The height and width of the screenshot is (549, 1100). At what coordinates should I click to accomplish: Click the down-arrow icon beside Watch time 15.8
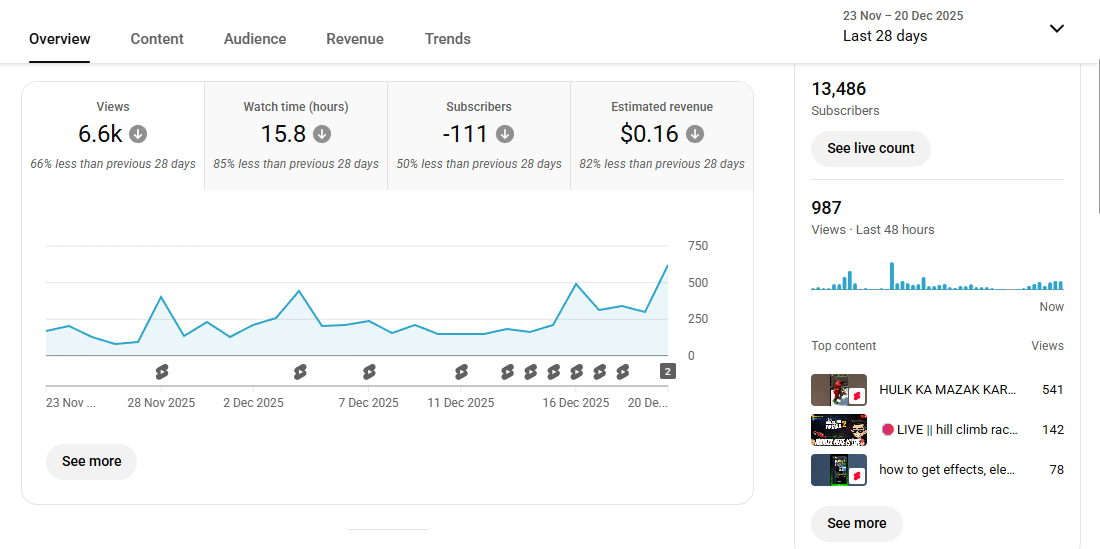[322, 134]
